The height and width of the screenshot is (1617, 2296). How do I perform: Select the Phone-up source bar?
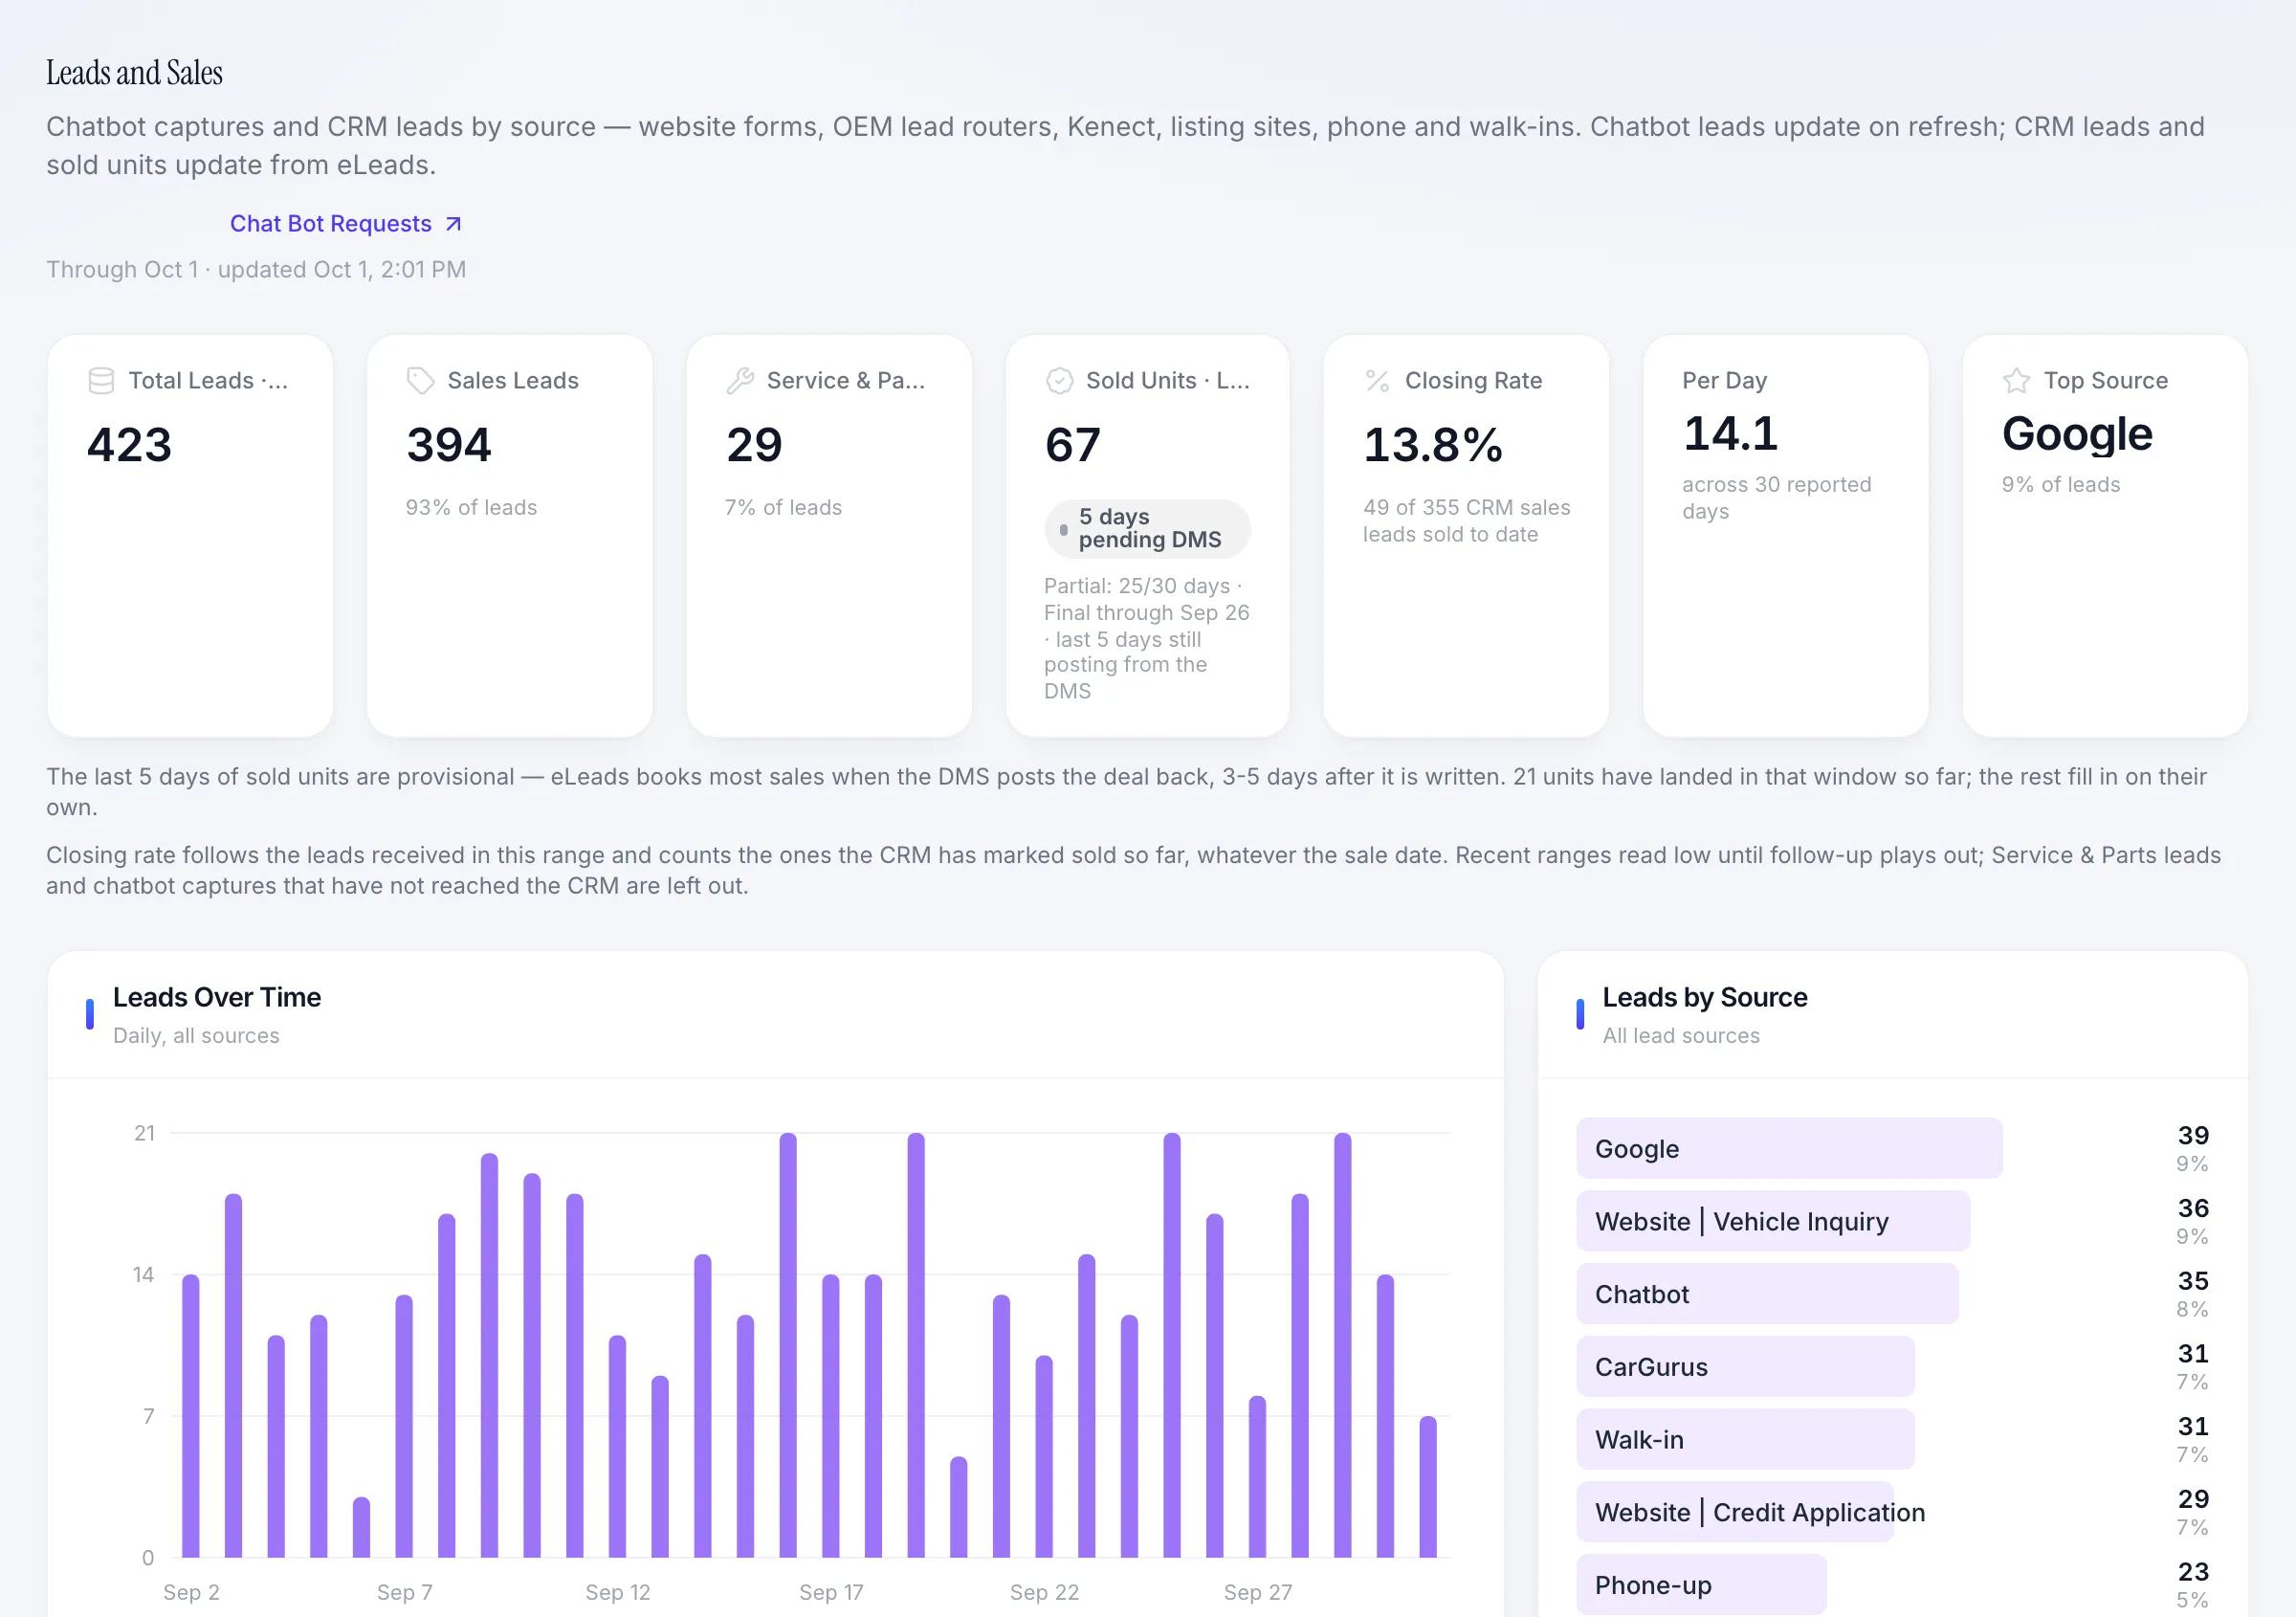click(x=1701, y=1585)
